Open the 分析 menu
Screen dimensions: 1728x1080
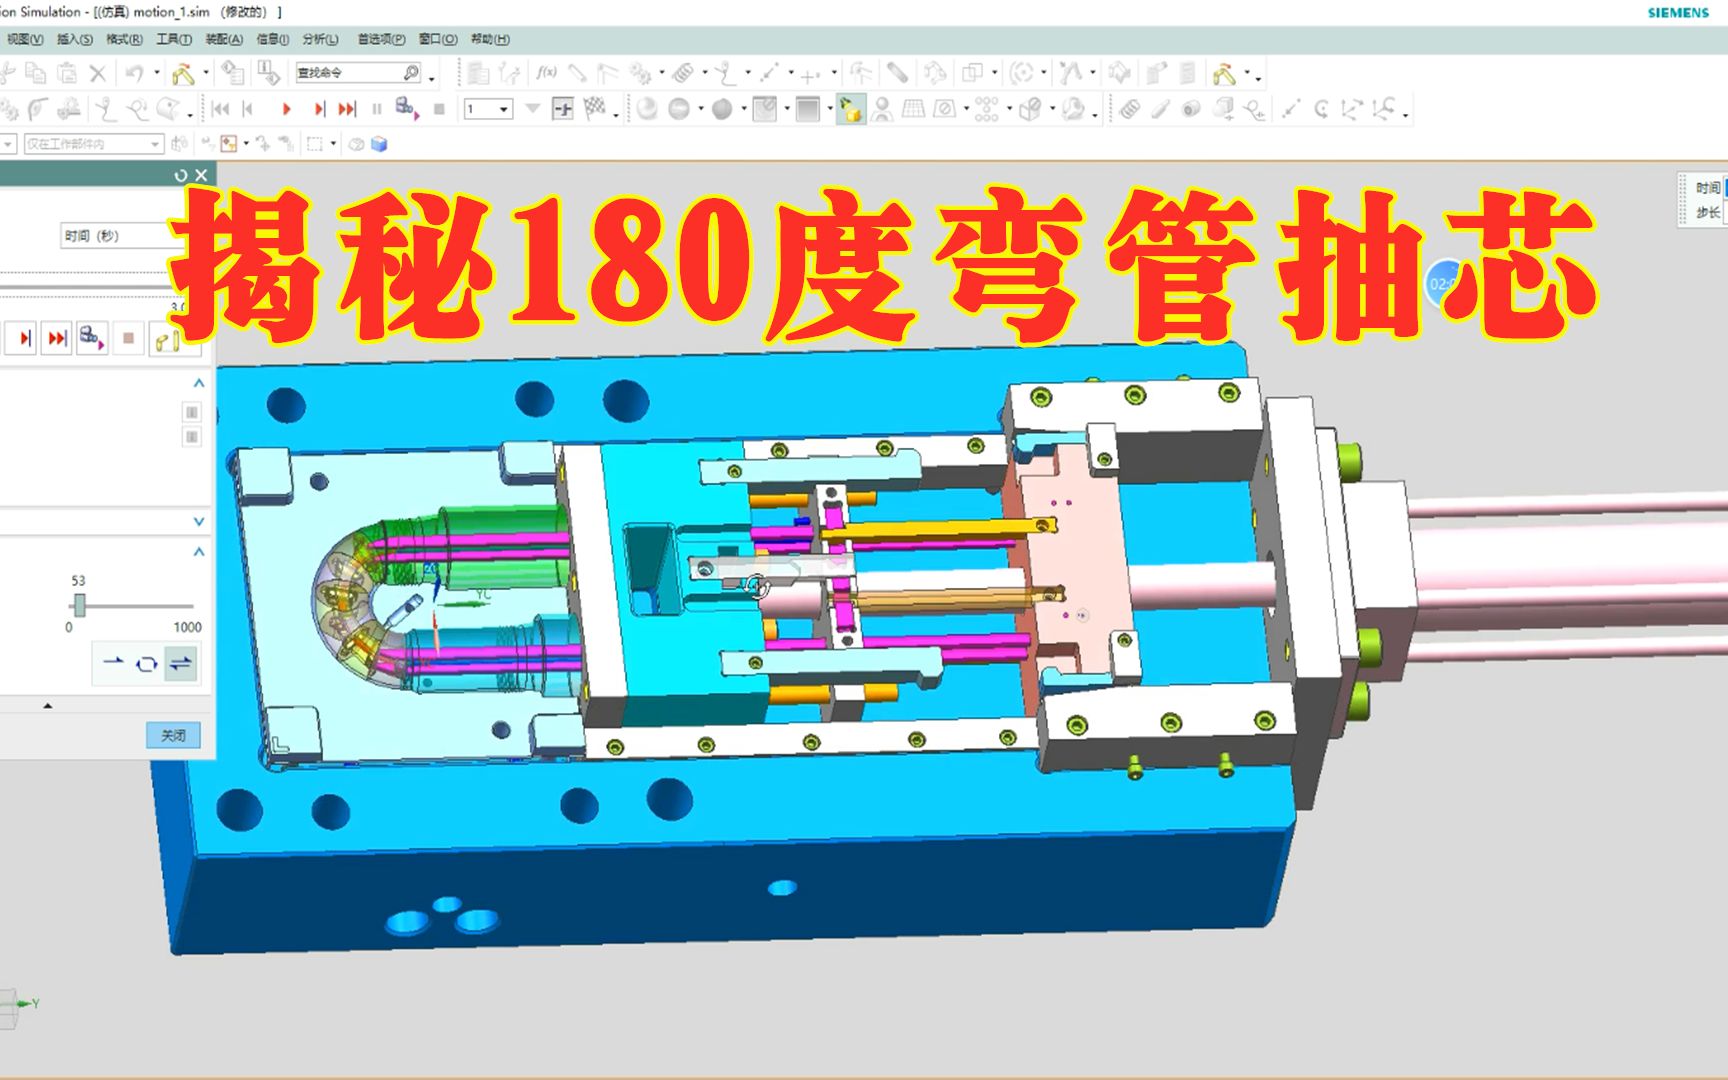point(322,39)
